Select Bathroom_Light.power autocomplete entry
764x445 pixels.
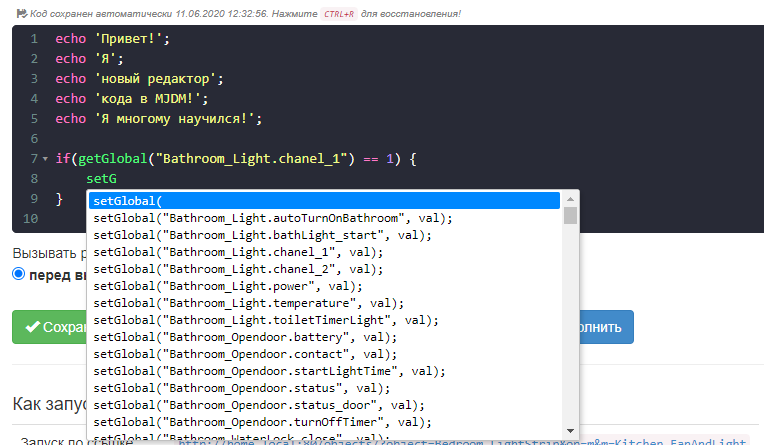(x=324, y=286)
